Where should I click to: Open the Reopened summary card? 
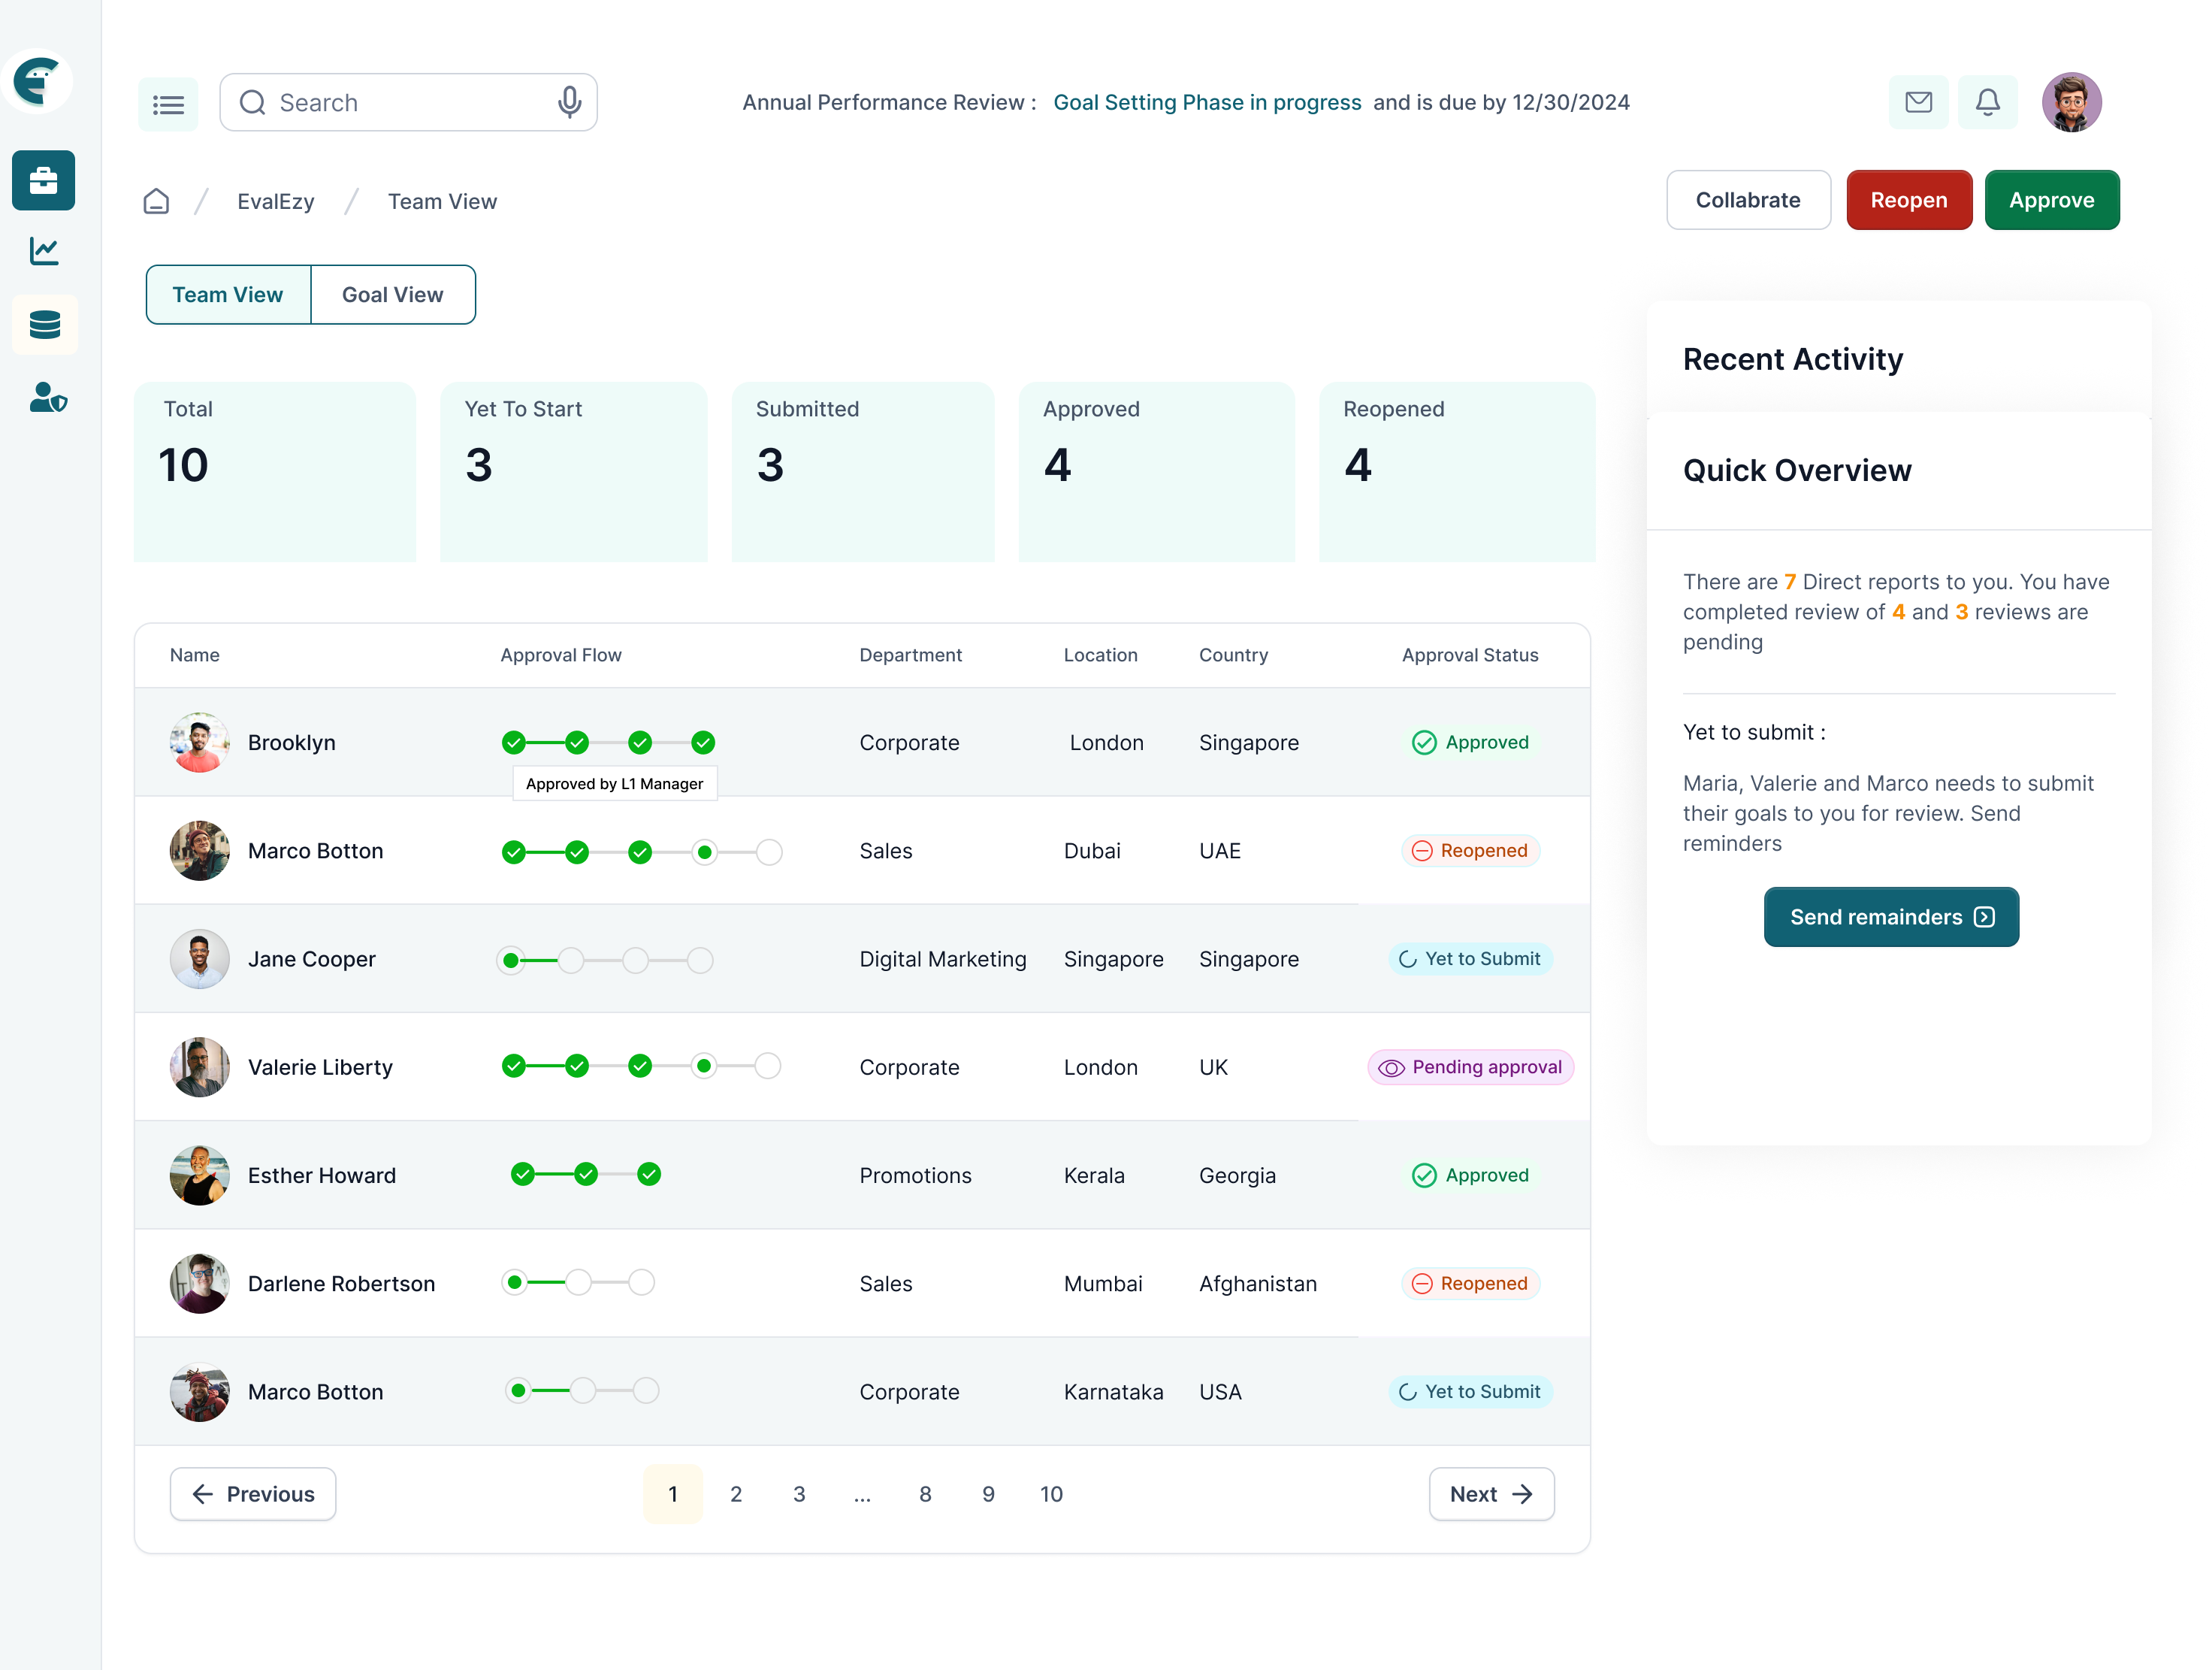[x=1456, y=472]
